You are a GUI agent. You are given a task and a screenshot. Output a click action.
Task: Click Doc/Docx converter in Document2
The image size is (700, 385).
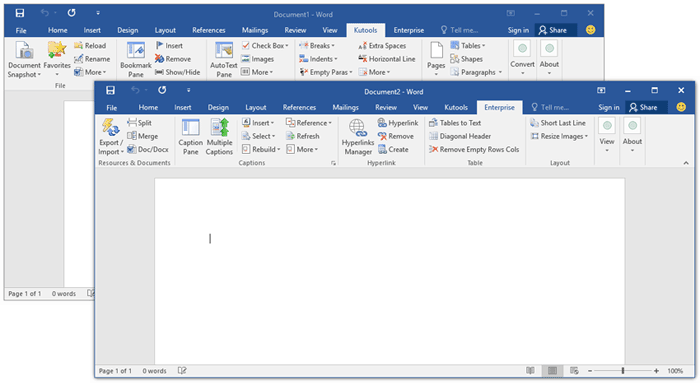coord(148,149)
